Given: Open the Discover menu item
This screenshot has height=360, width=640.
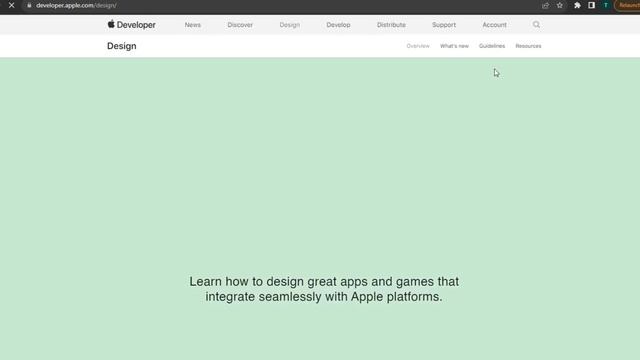Looking at the screenshot, I should 240,25.
